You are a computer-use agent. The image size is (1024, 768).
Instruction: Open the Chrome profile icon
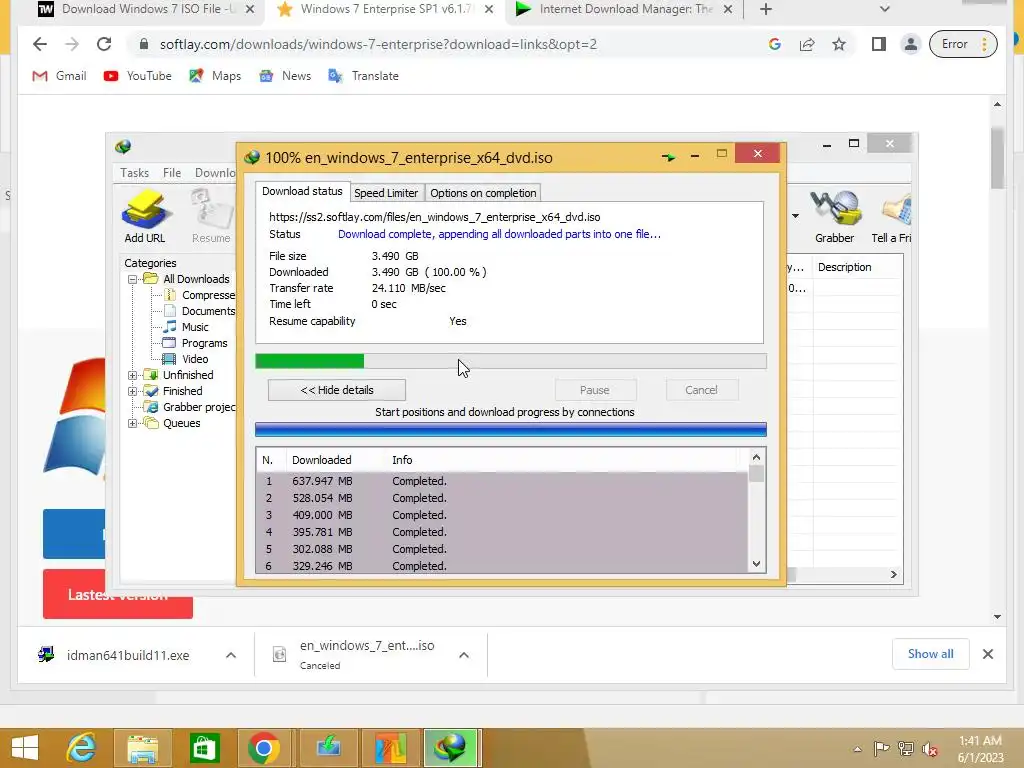[x=910, y=44]
